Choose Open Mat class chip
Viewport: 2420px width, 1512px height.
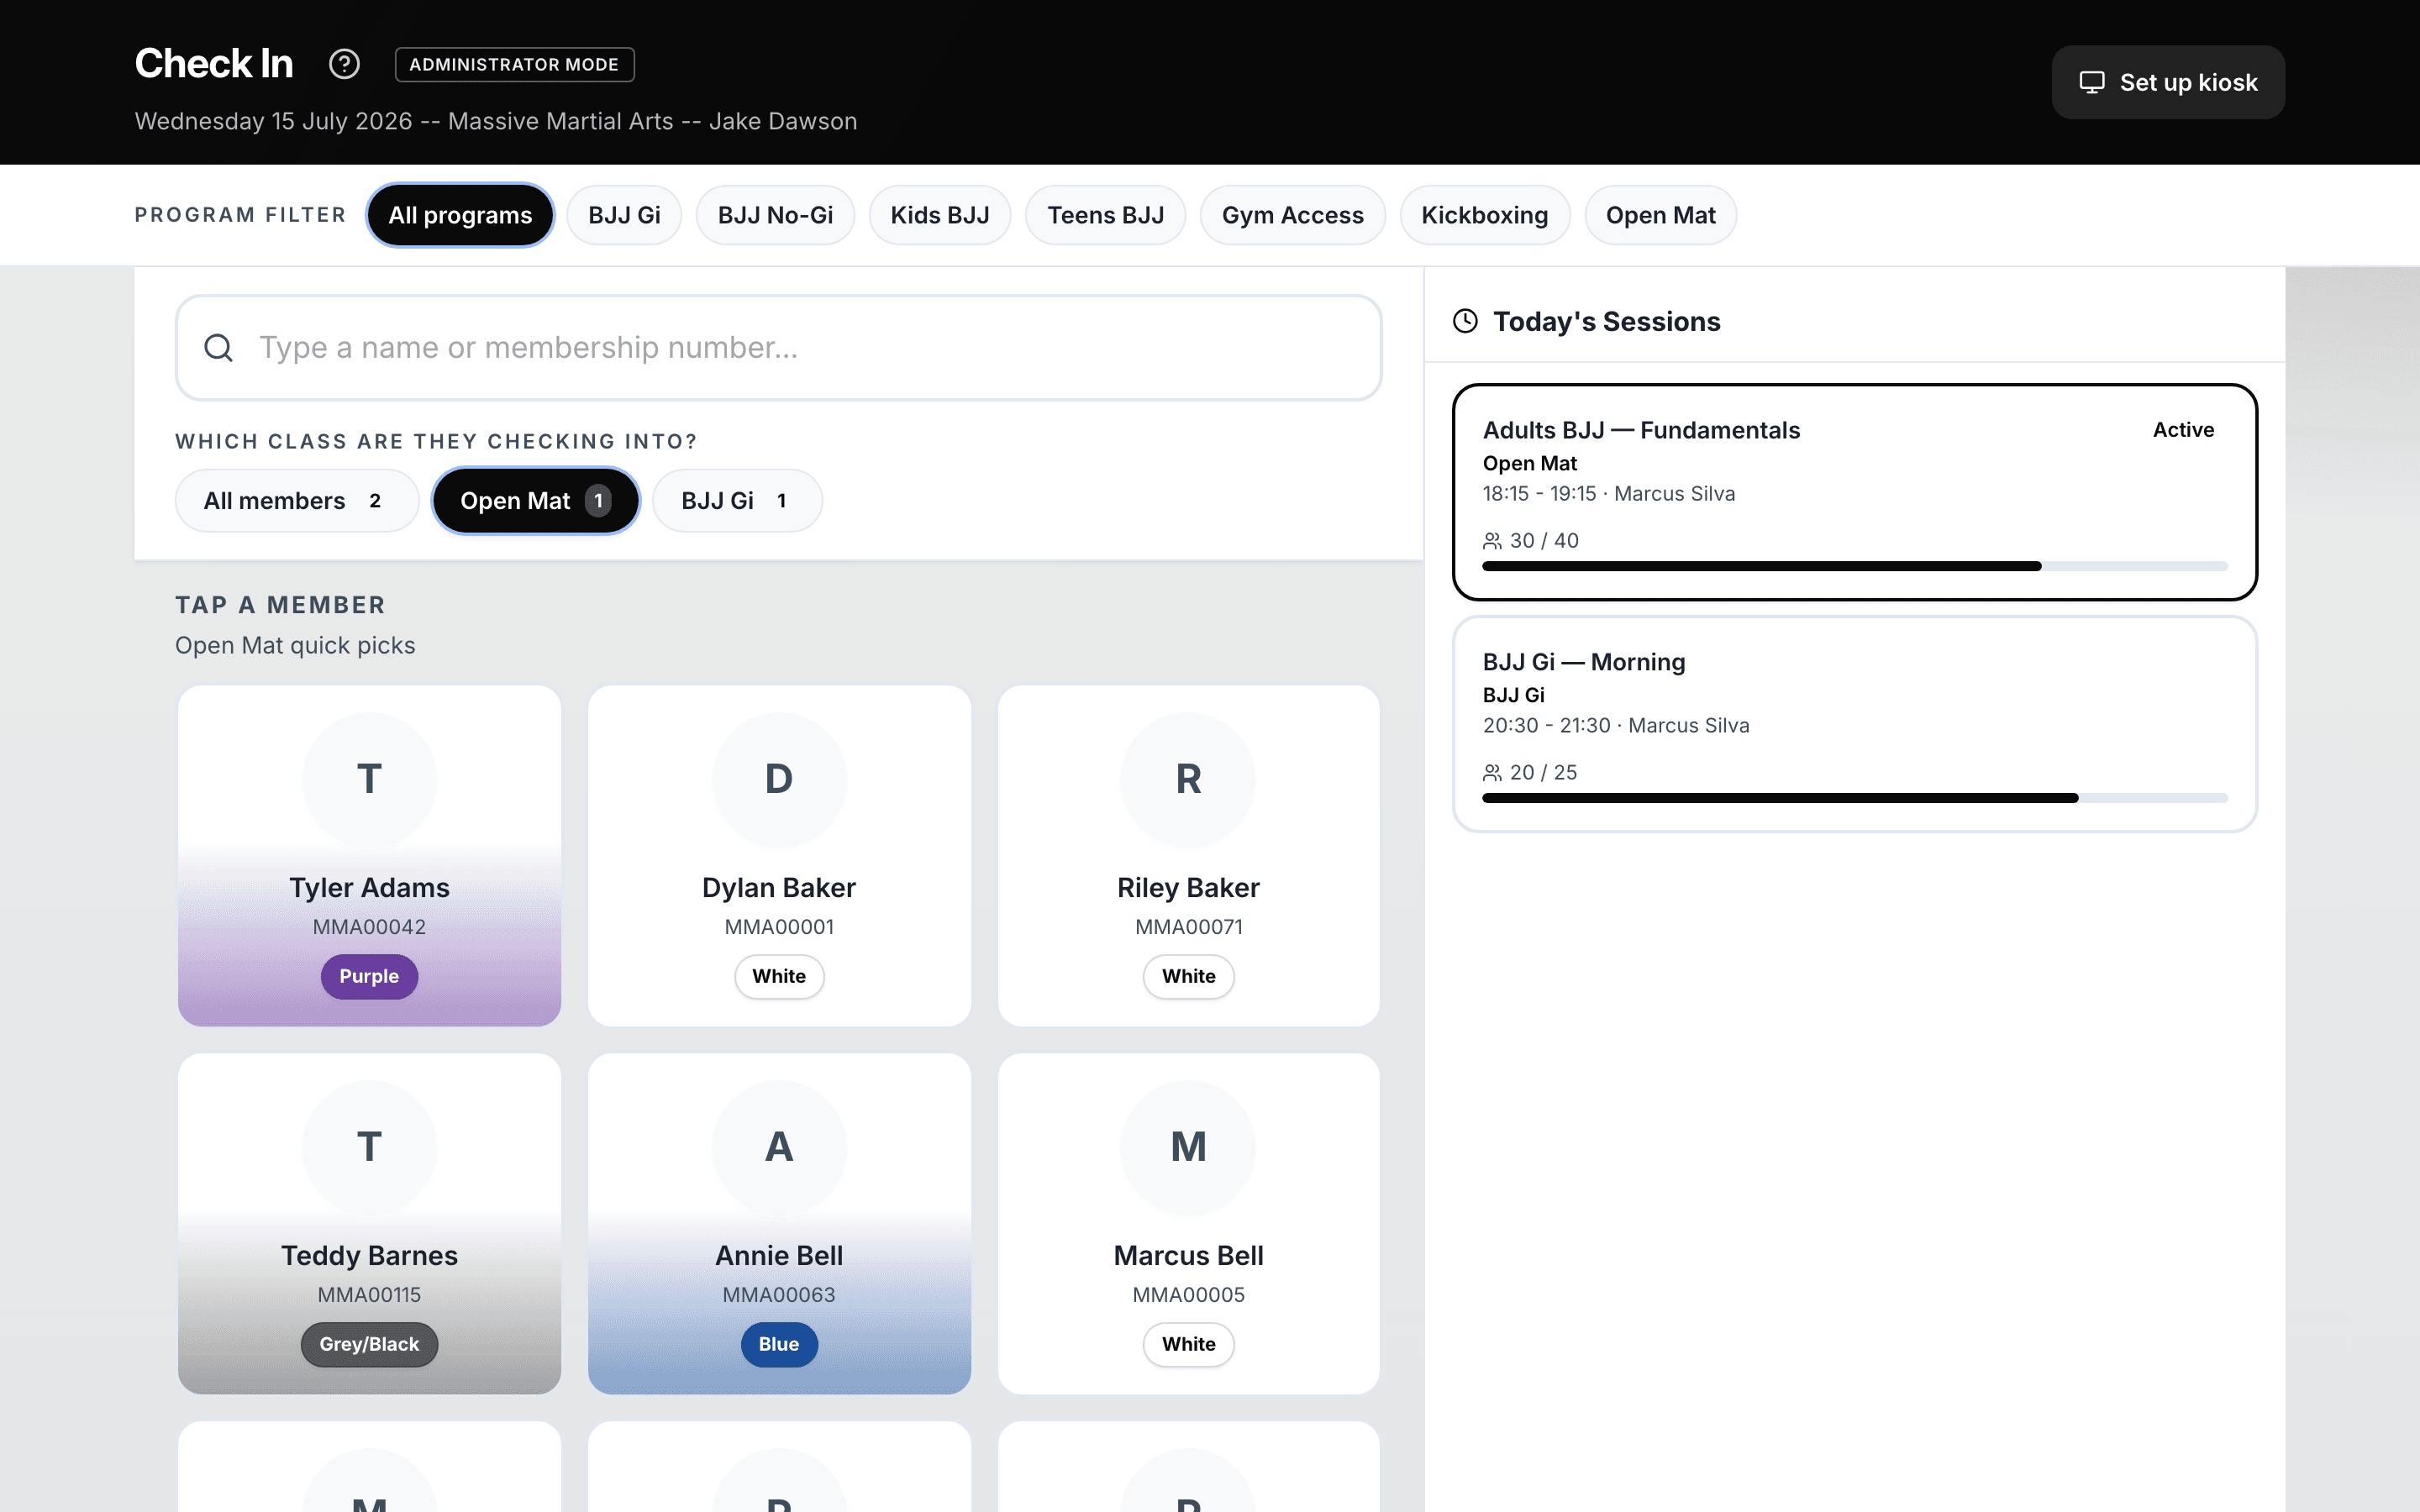pos(535,501)
